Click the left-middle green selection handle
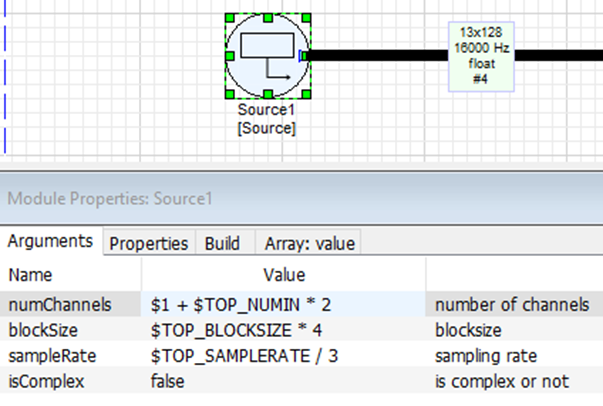The image size is (603, 406). [x=229, y=56]
